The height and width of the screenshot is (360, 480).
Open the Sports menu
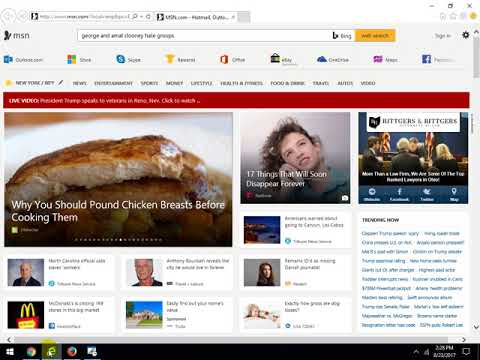[149, 83]
